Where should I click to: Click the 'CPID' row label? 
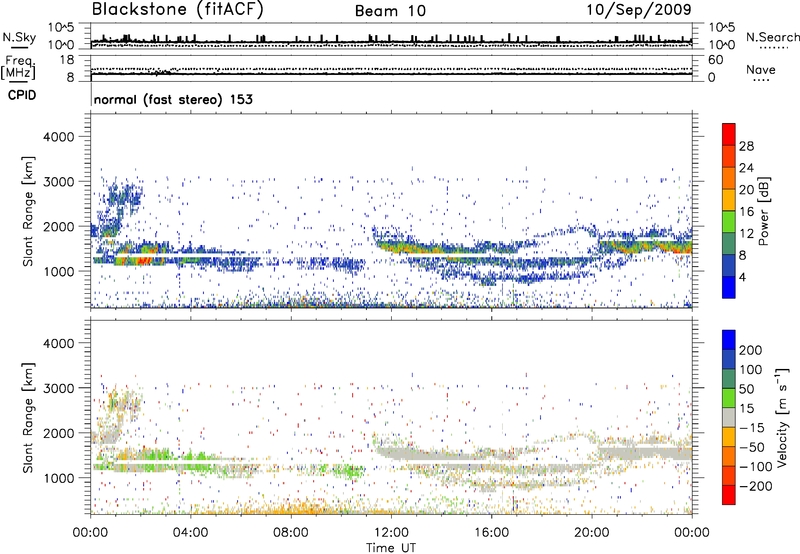pos(22,95)
